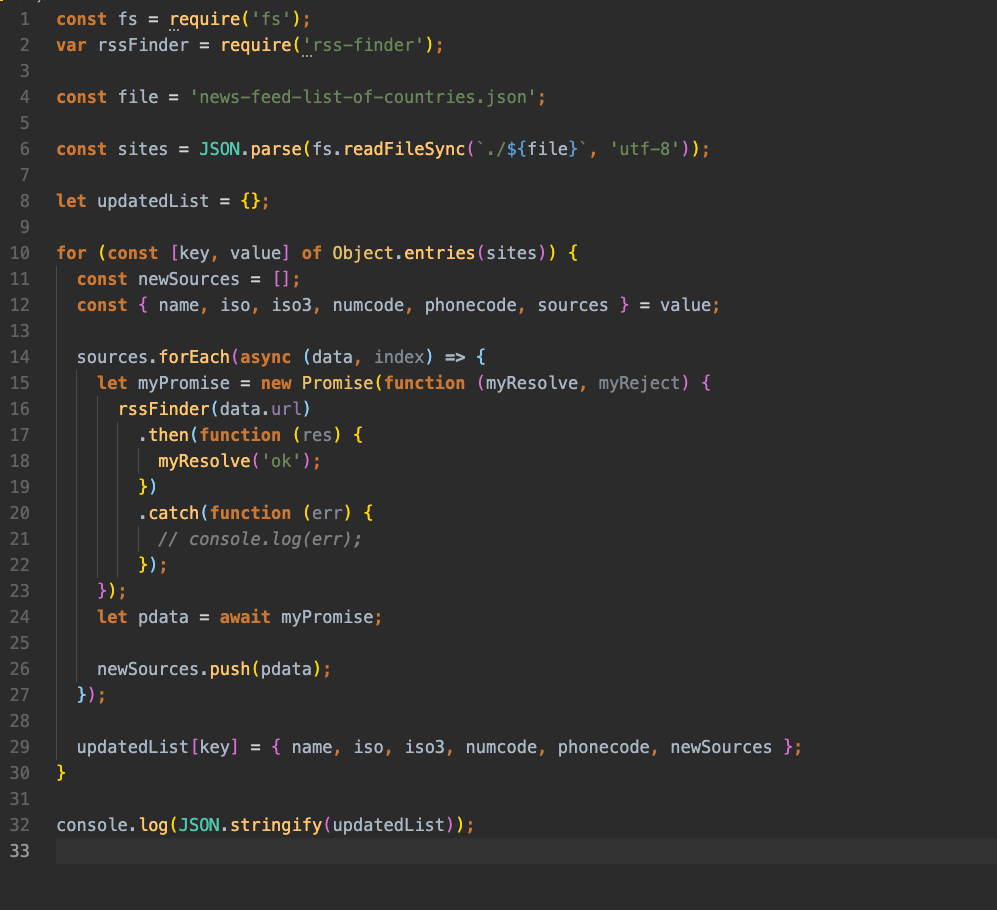Click the 'rss-finder' string literal
997x910 pixels.
(x=363, y=45)
